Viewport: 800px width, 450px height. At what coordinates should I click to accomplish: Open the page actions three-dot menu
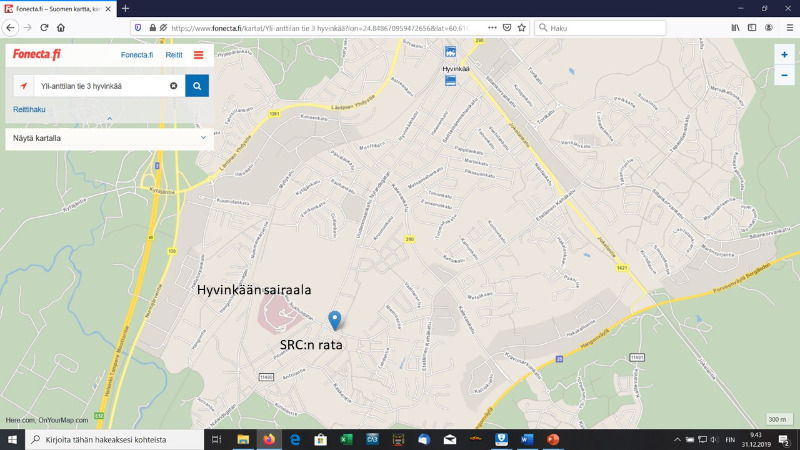(x=492, y=27)
